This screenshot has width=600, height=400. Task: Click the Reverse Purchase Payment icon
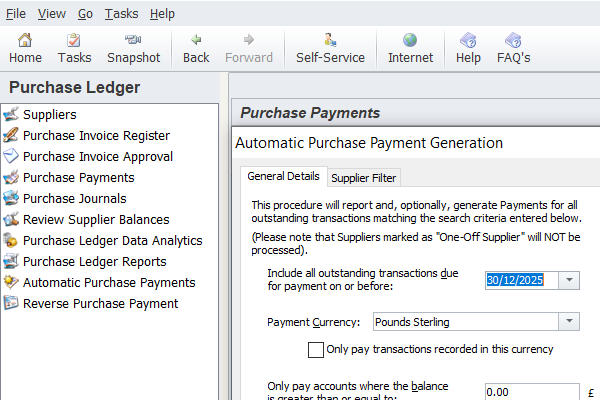11,304
